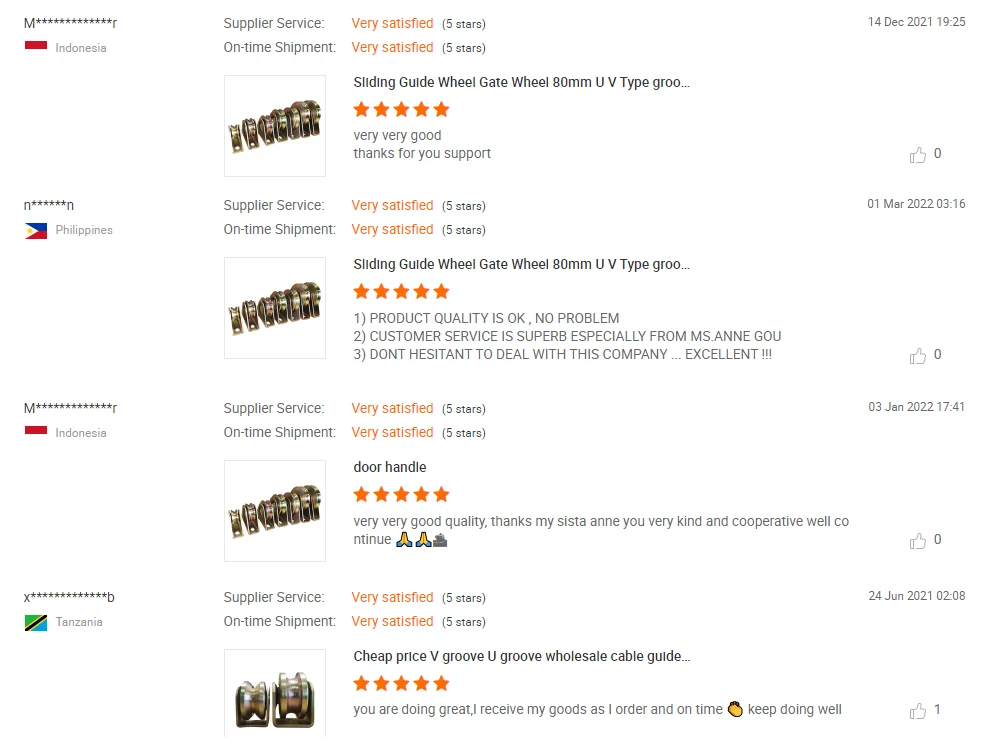The height and width of the screenshot is (750, 983).
Task: Open first 'Sliding Guide Wheel Gate Wheel' product link
Action: tap(522, 83)
